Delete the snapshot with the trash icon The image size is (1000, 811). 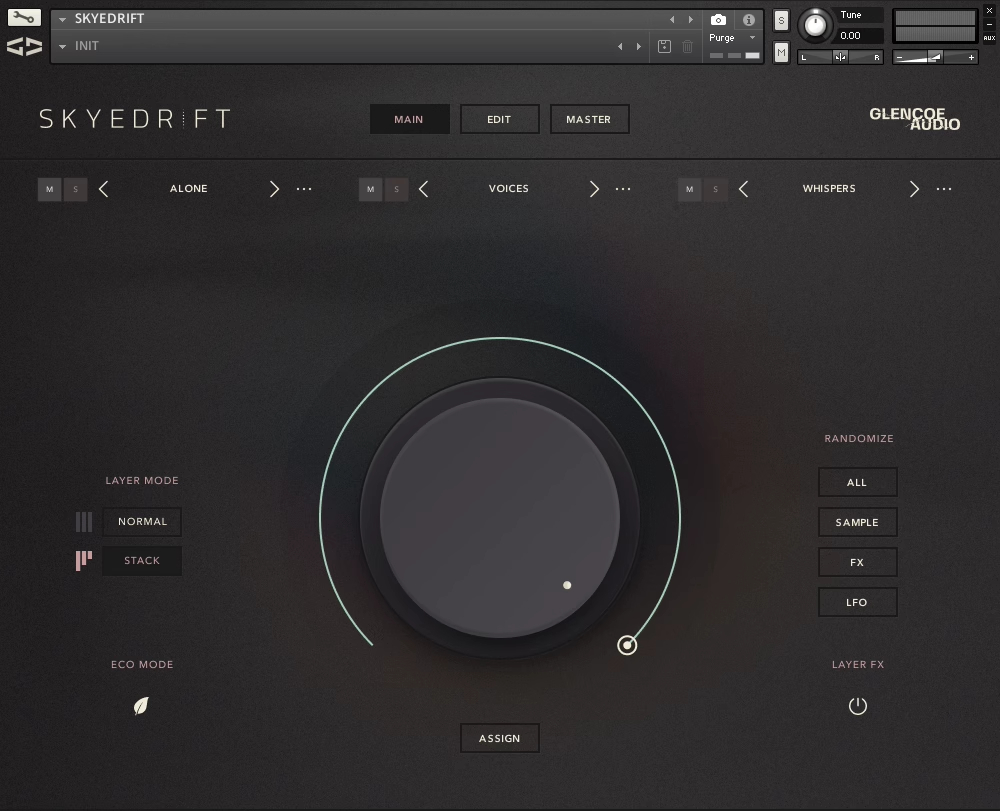(x=688, y=47)
